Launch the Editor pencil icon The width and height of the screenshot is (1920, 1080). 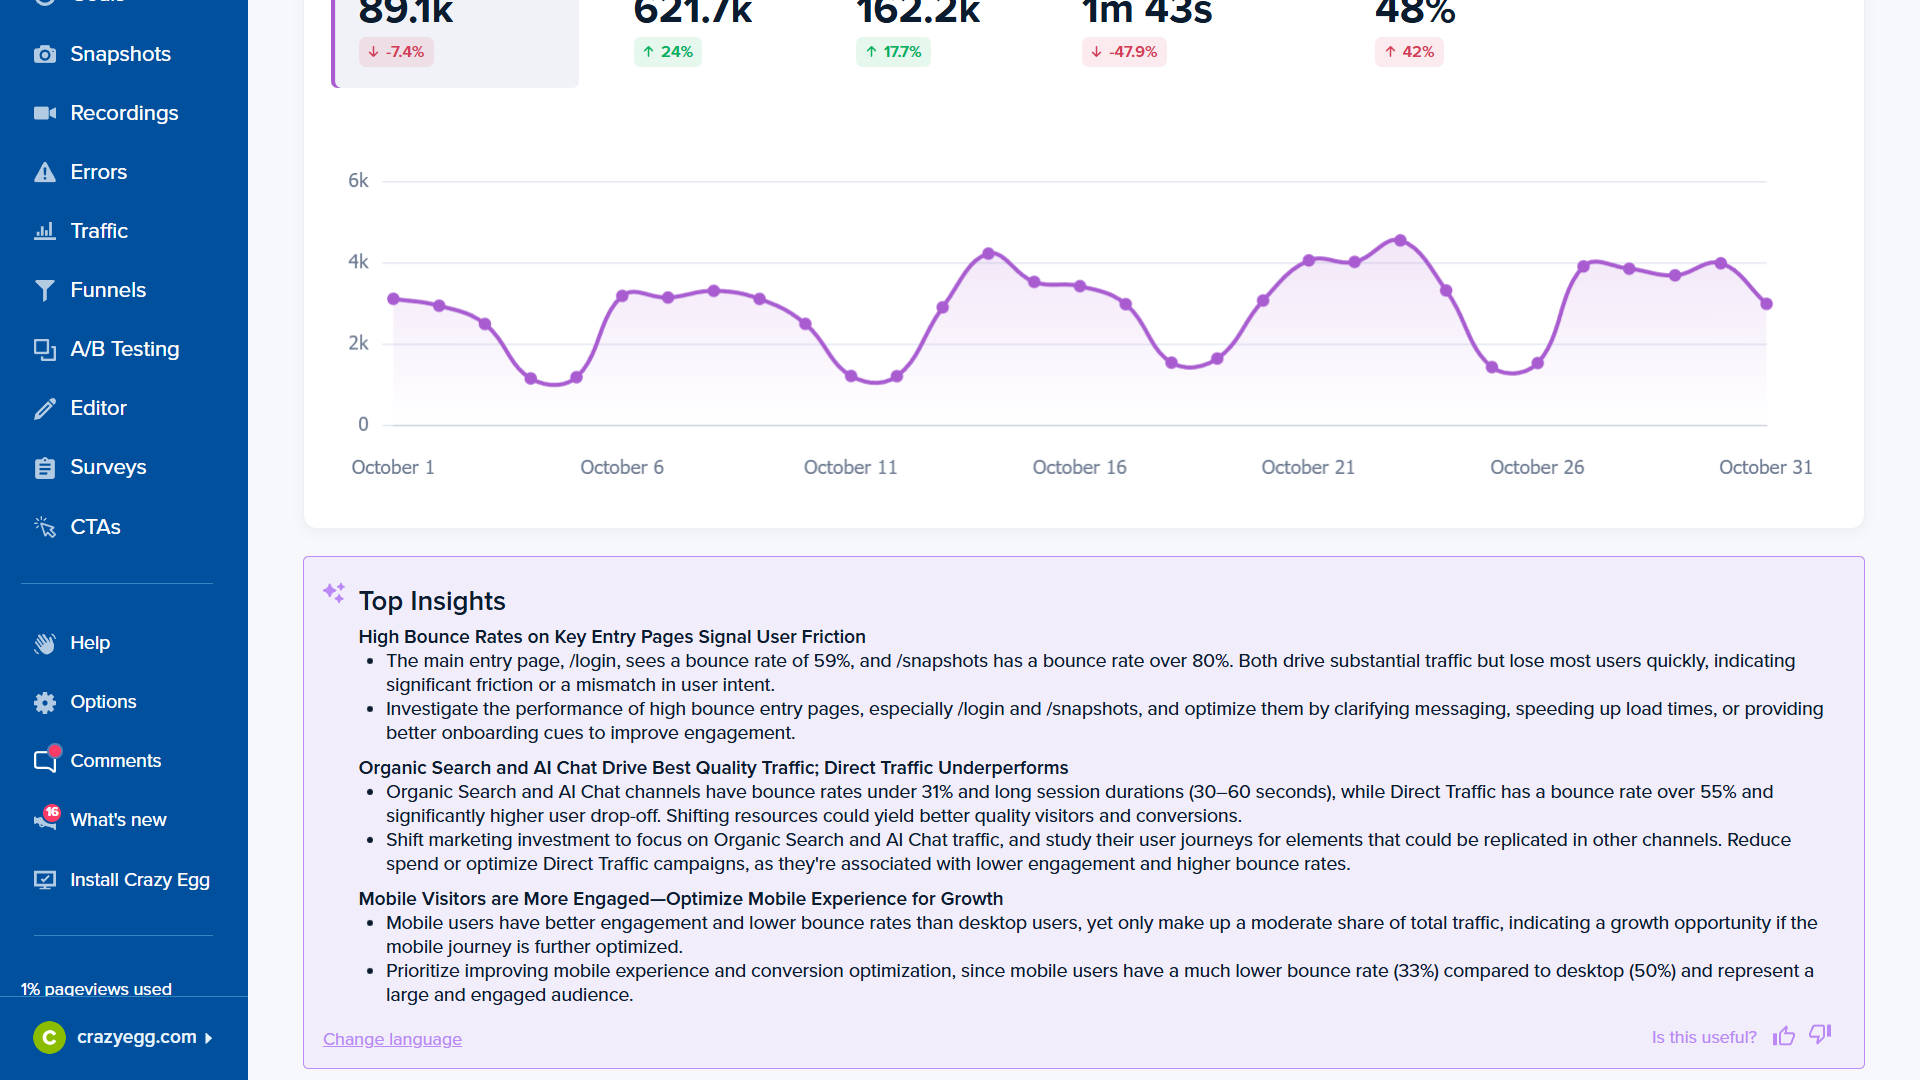(46, 408)
